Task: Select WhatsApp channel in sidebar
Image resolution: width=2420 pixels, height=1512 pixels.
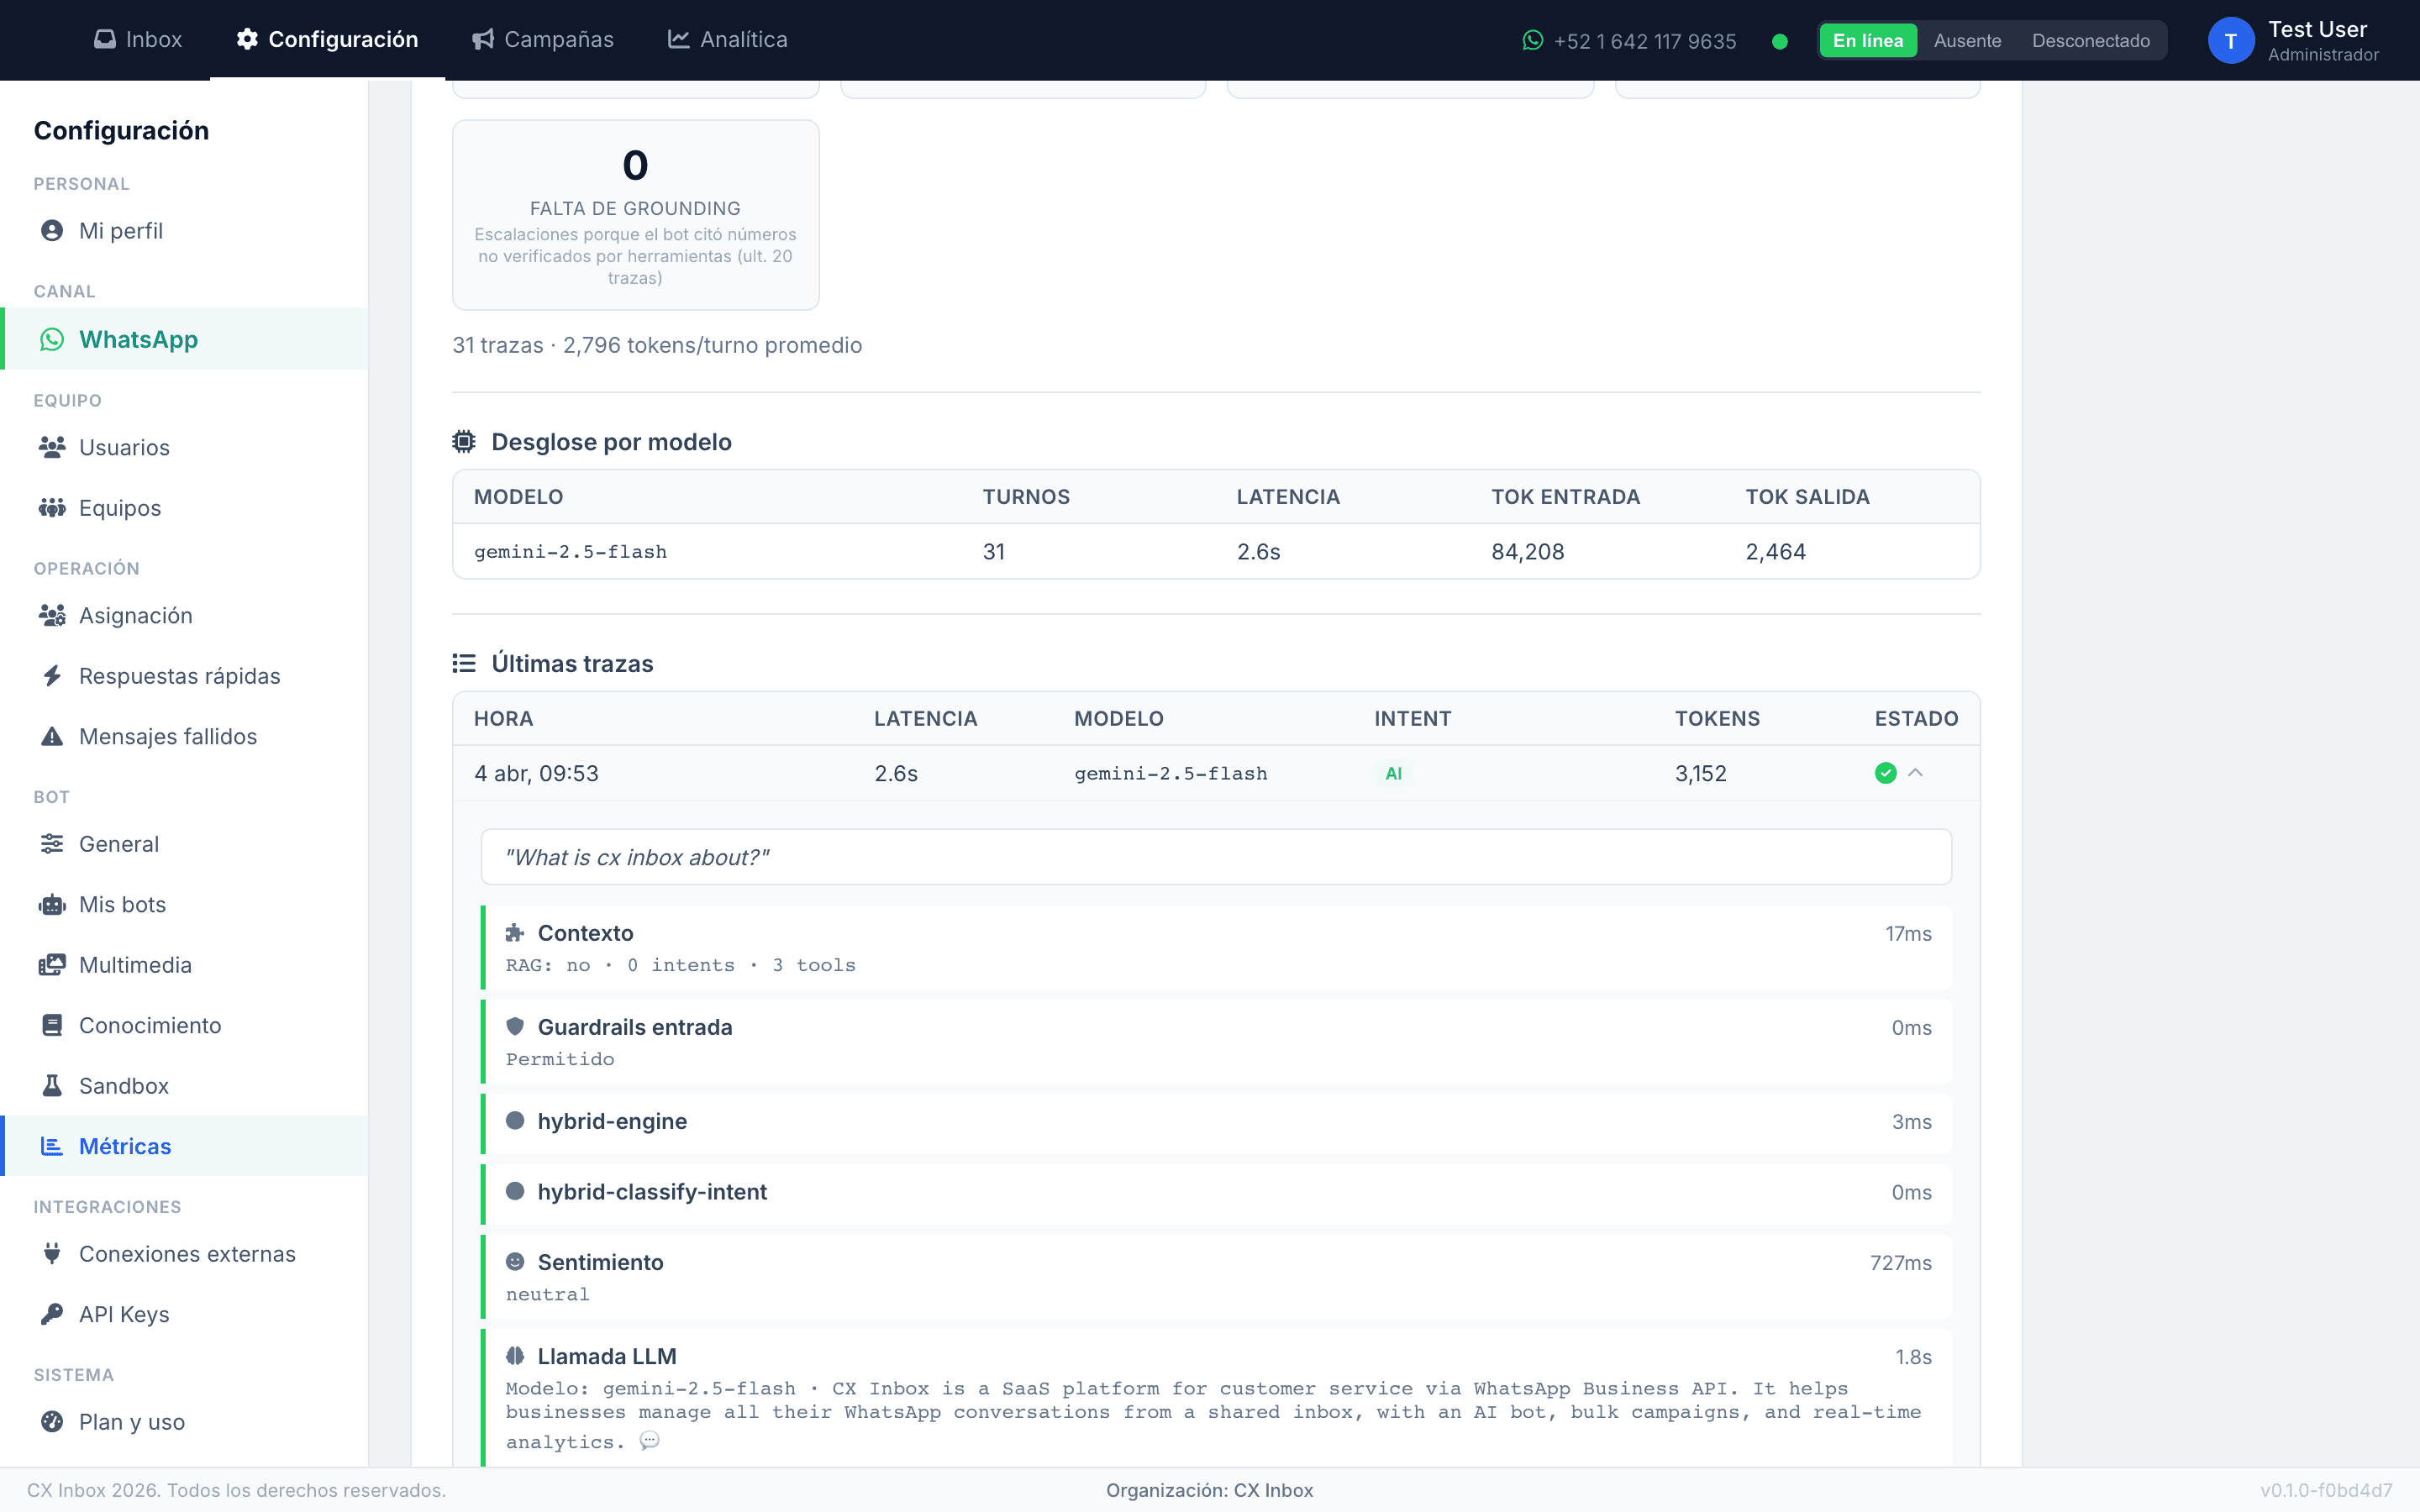Action: 185,339
